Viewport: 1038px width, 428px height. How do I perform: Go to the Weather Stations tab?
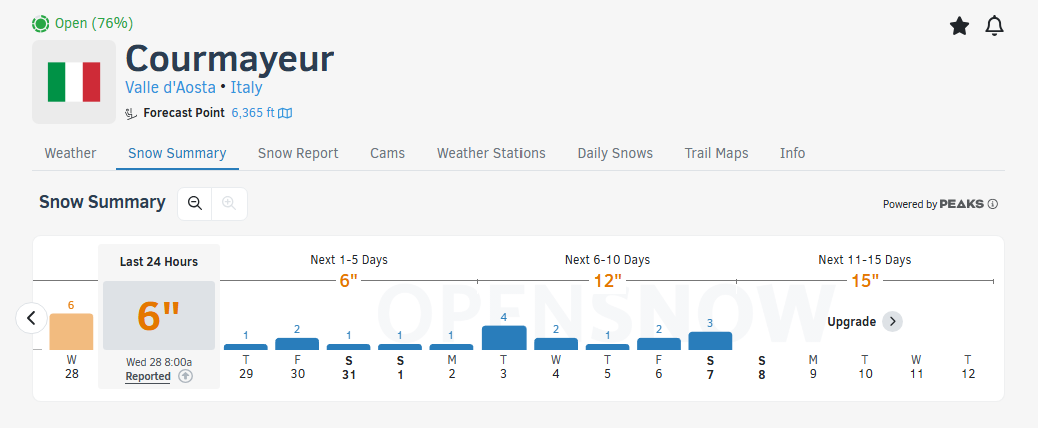coord(491,153)
